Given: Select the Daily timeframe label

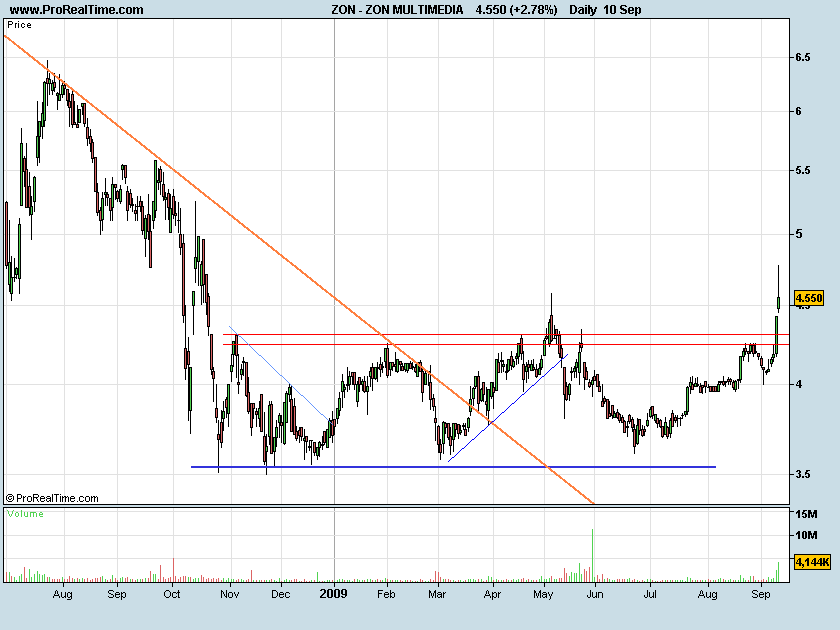Looking at the screenshot, I should 583,10.
